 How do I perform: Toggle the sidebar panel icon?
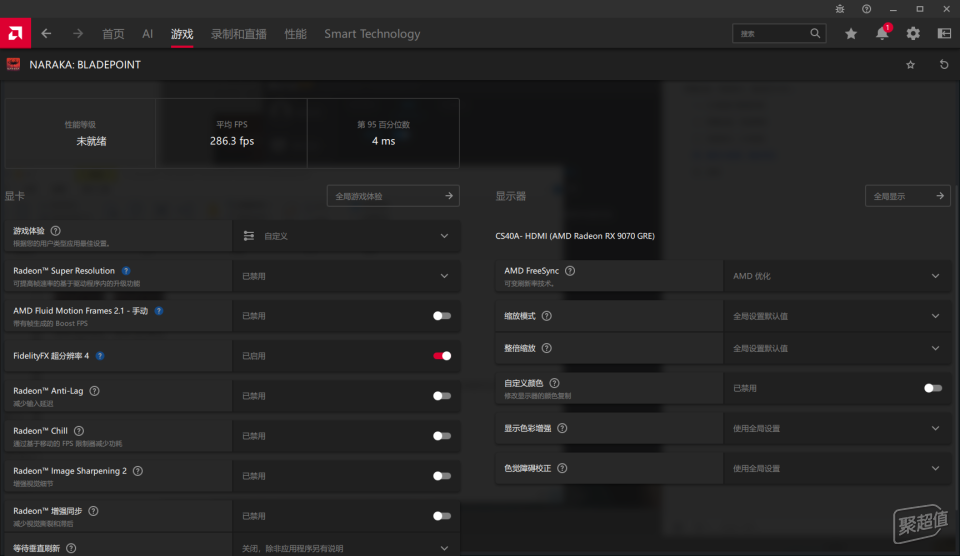pos(944,34)
